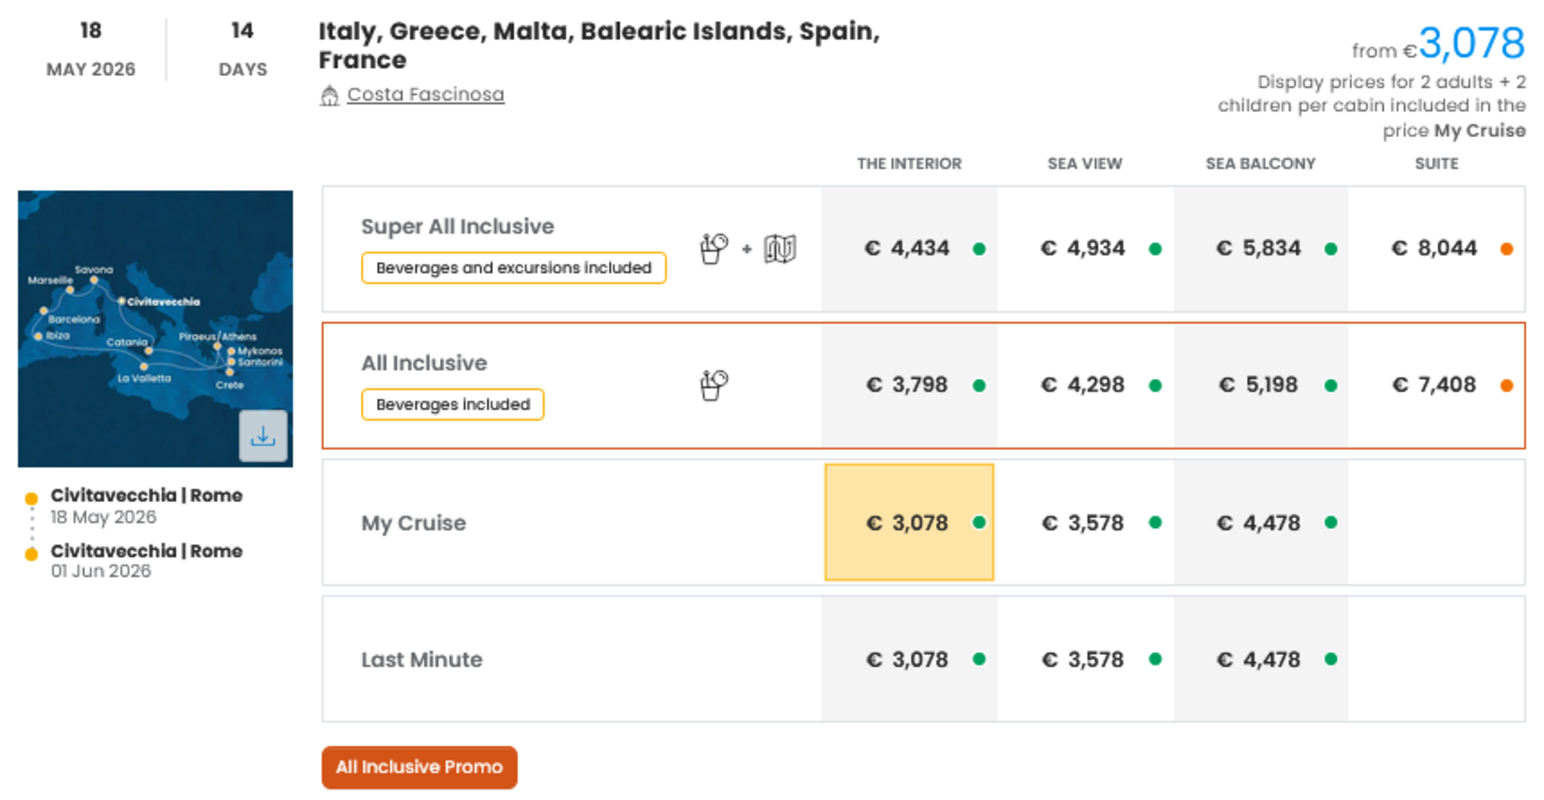Click the beverage icon in All Inclusive row
The image size is (1544, 800).
714,385
